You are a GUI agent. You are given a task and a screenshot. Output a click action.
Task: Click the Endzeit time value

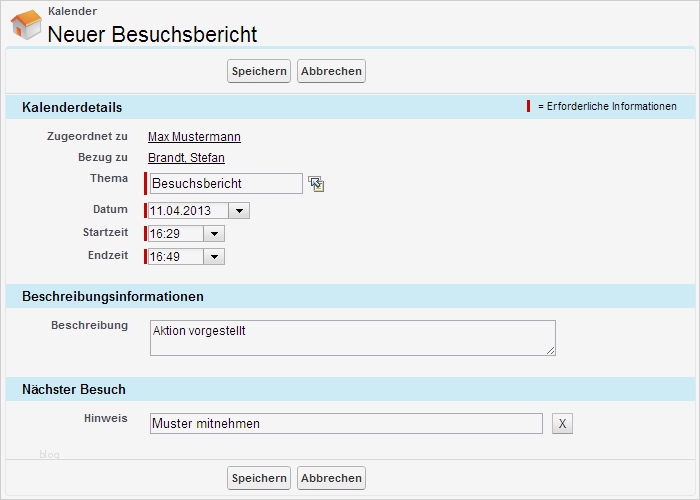click(x=175, y=257)
